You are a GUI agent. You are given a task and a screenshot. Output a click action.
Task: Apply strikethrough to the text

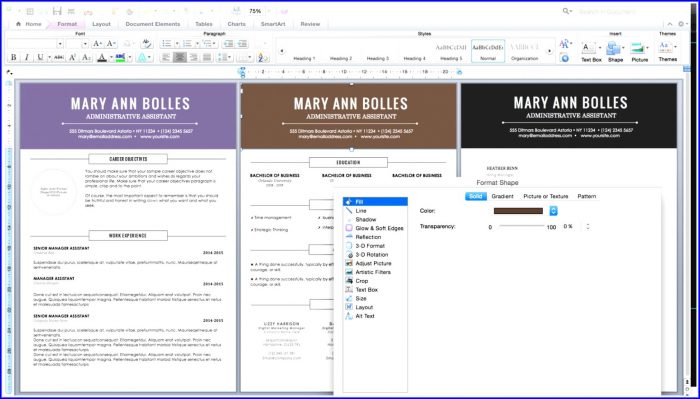59,57
